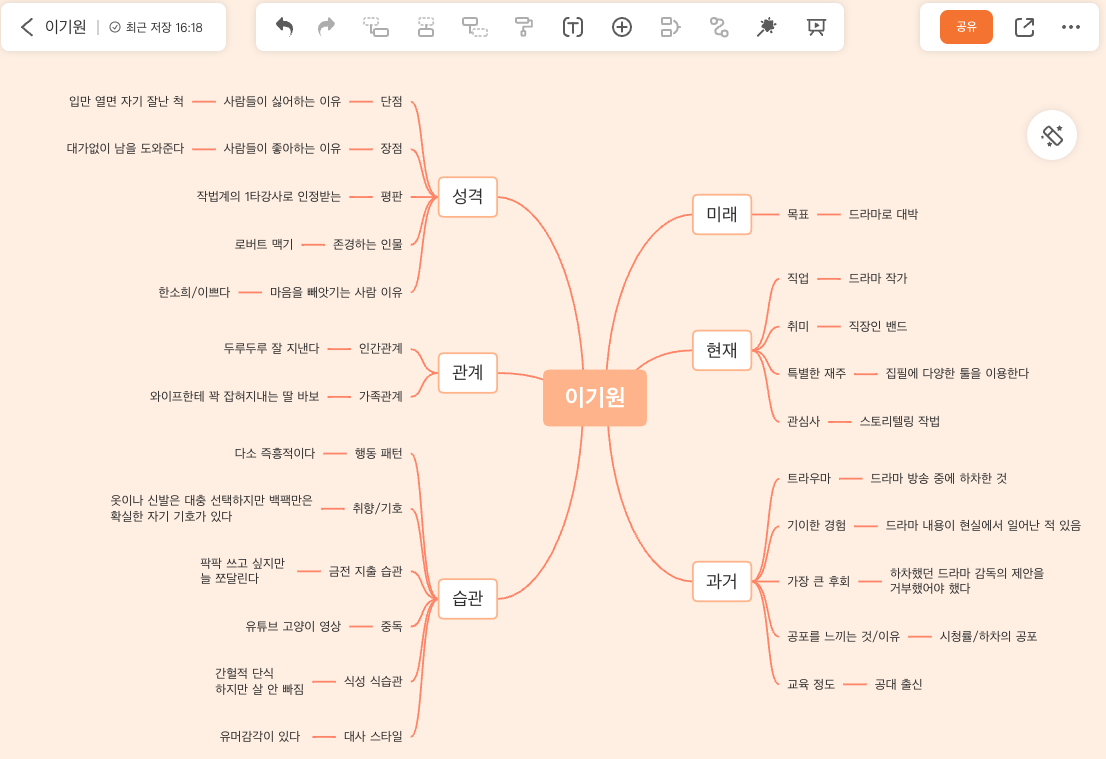Open the floating style brush button
1106x759 pixels.
[1052, 135]
